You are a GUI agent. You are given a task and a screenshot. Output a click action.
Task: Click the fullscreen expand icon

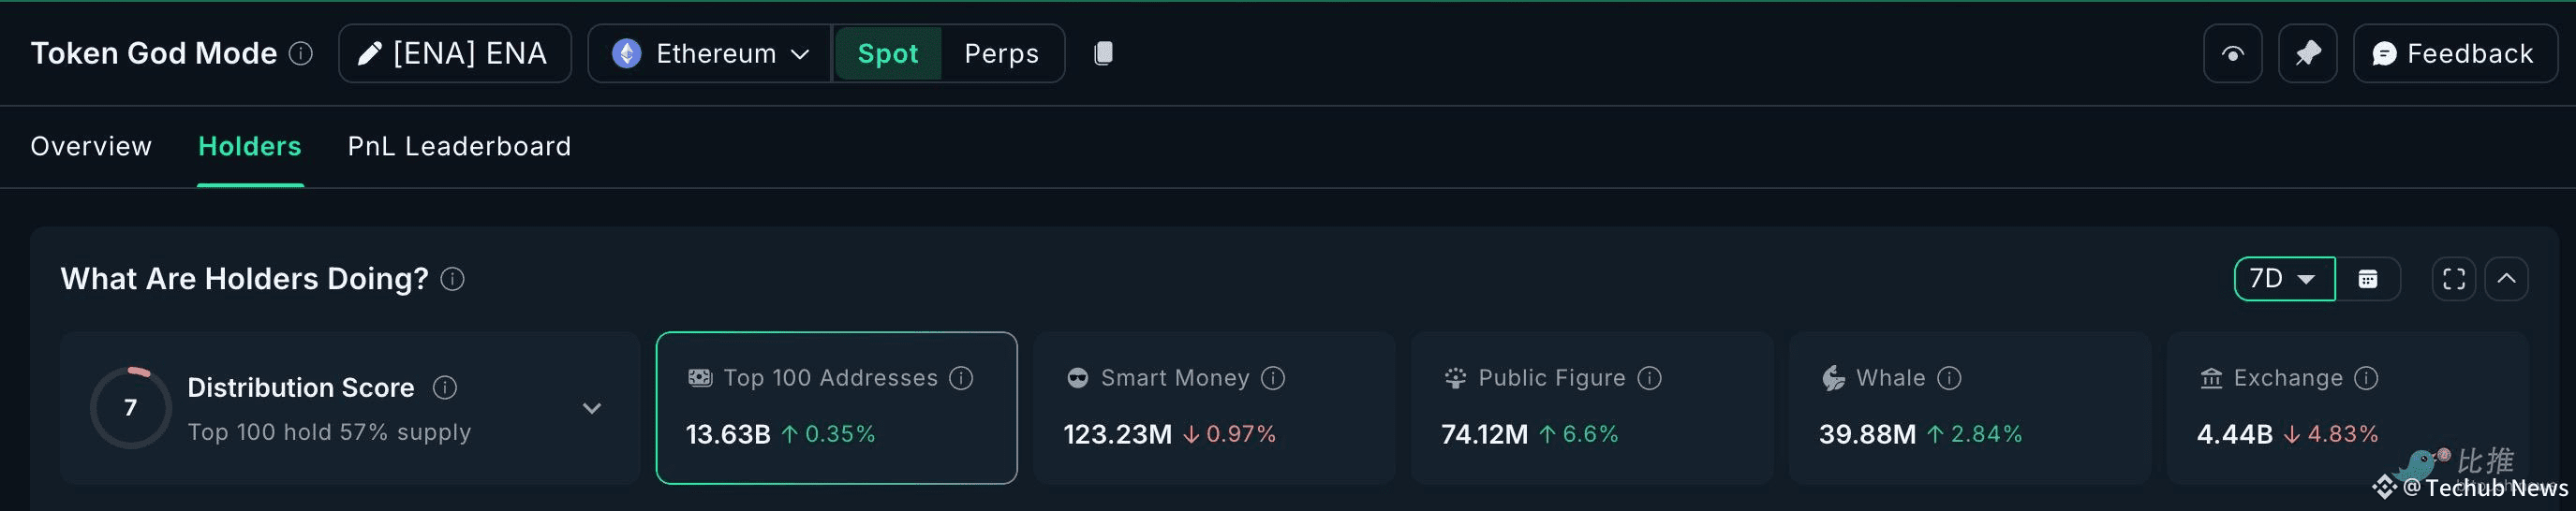(2453, 279)
